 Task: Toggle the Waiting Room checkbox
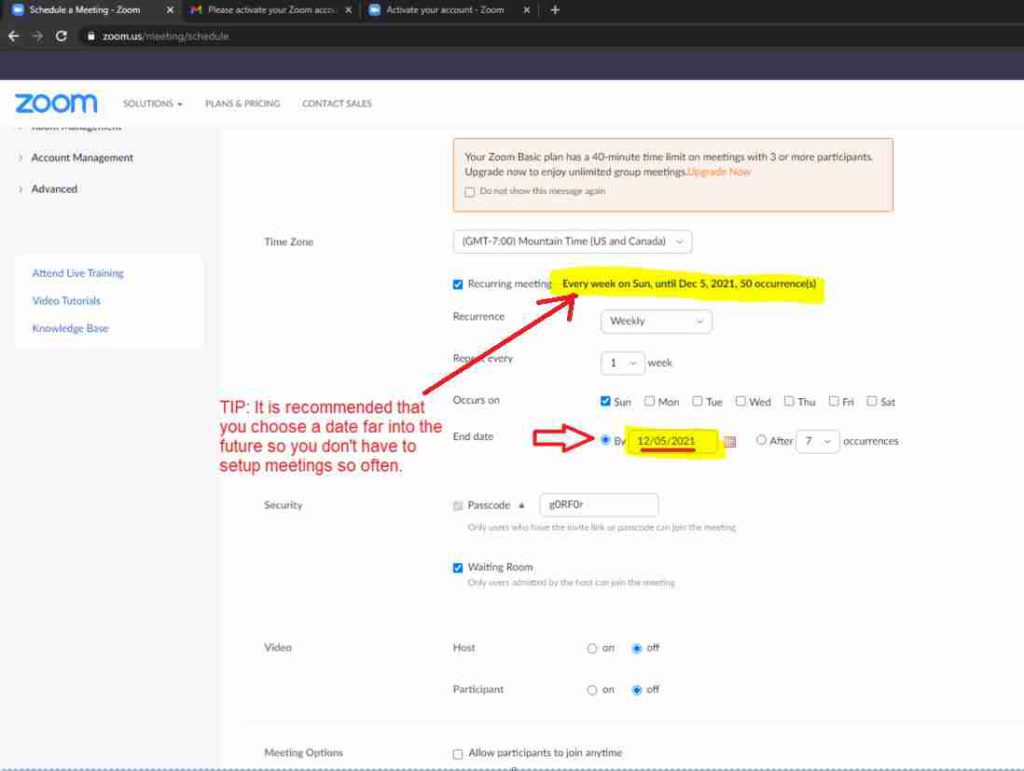(458, 567)
